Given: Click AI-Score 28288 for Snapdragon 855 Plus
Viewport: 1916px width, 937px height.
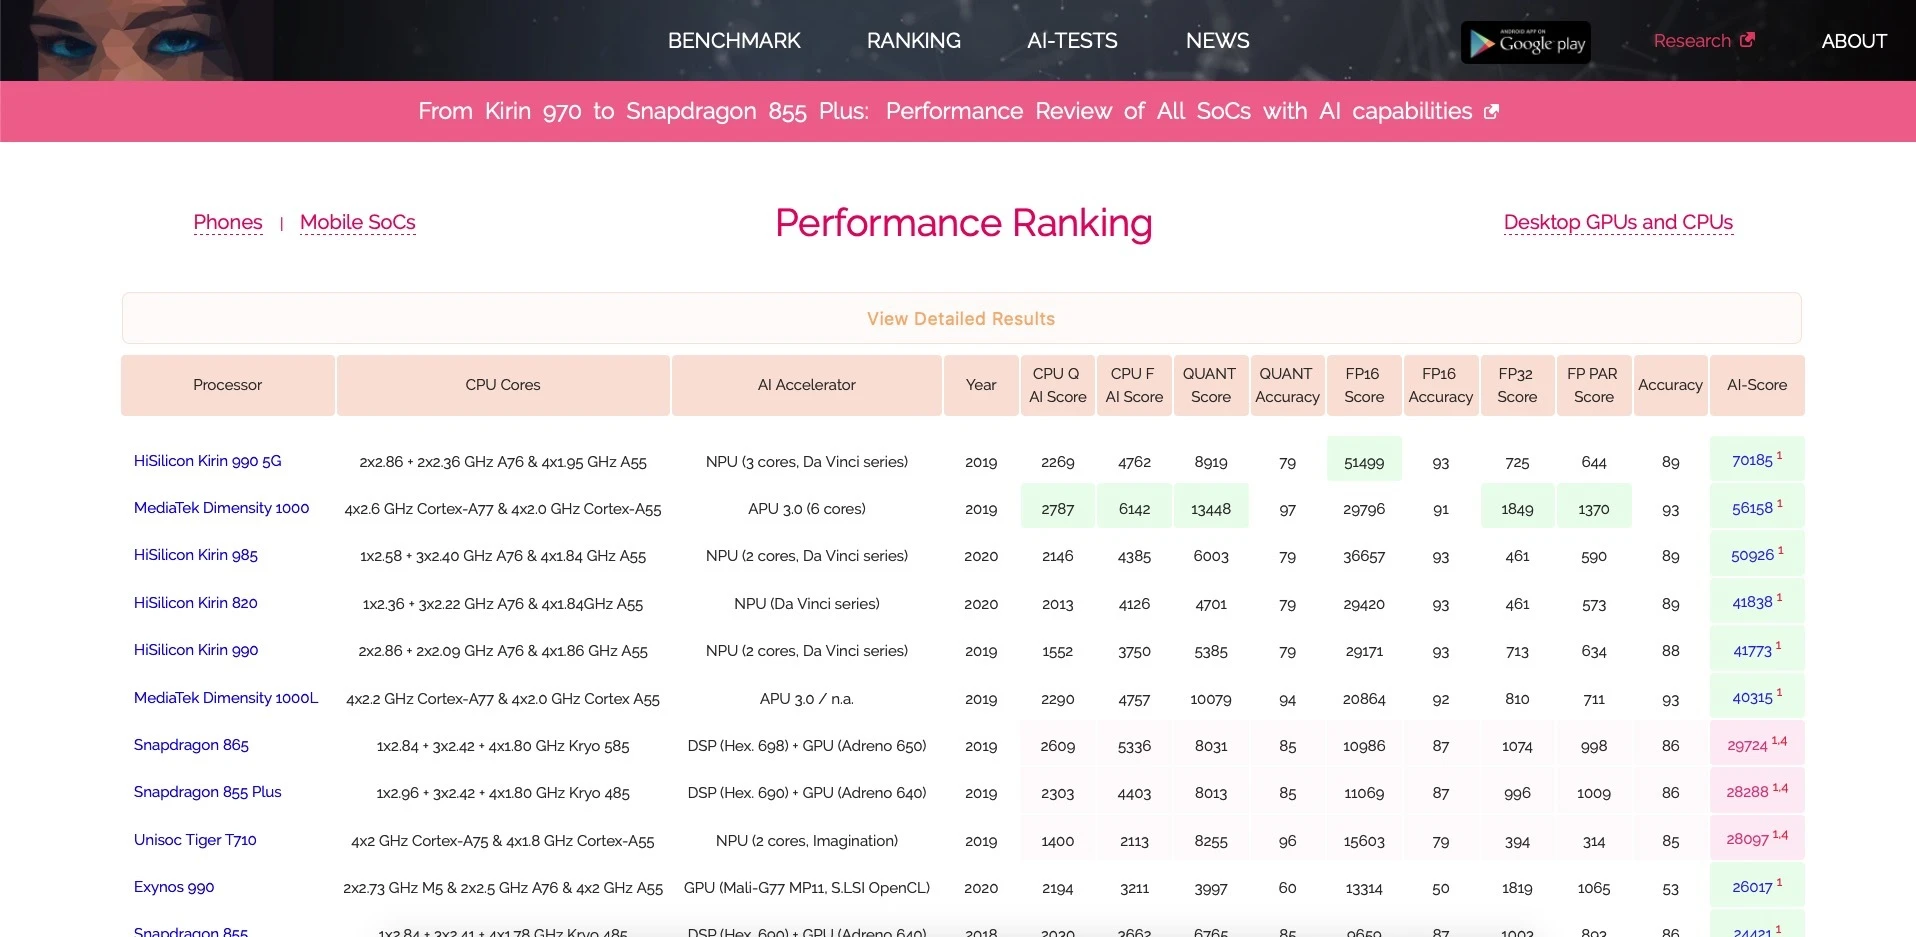Looking at the screenshot, I should click(x=1757, y=791).
